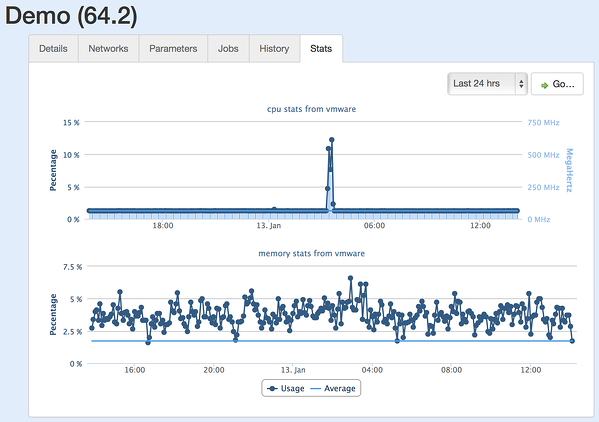Click the 'cpu stats from vmware' chart title
599x422 pixels.
point(311,109)
